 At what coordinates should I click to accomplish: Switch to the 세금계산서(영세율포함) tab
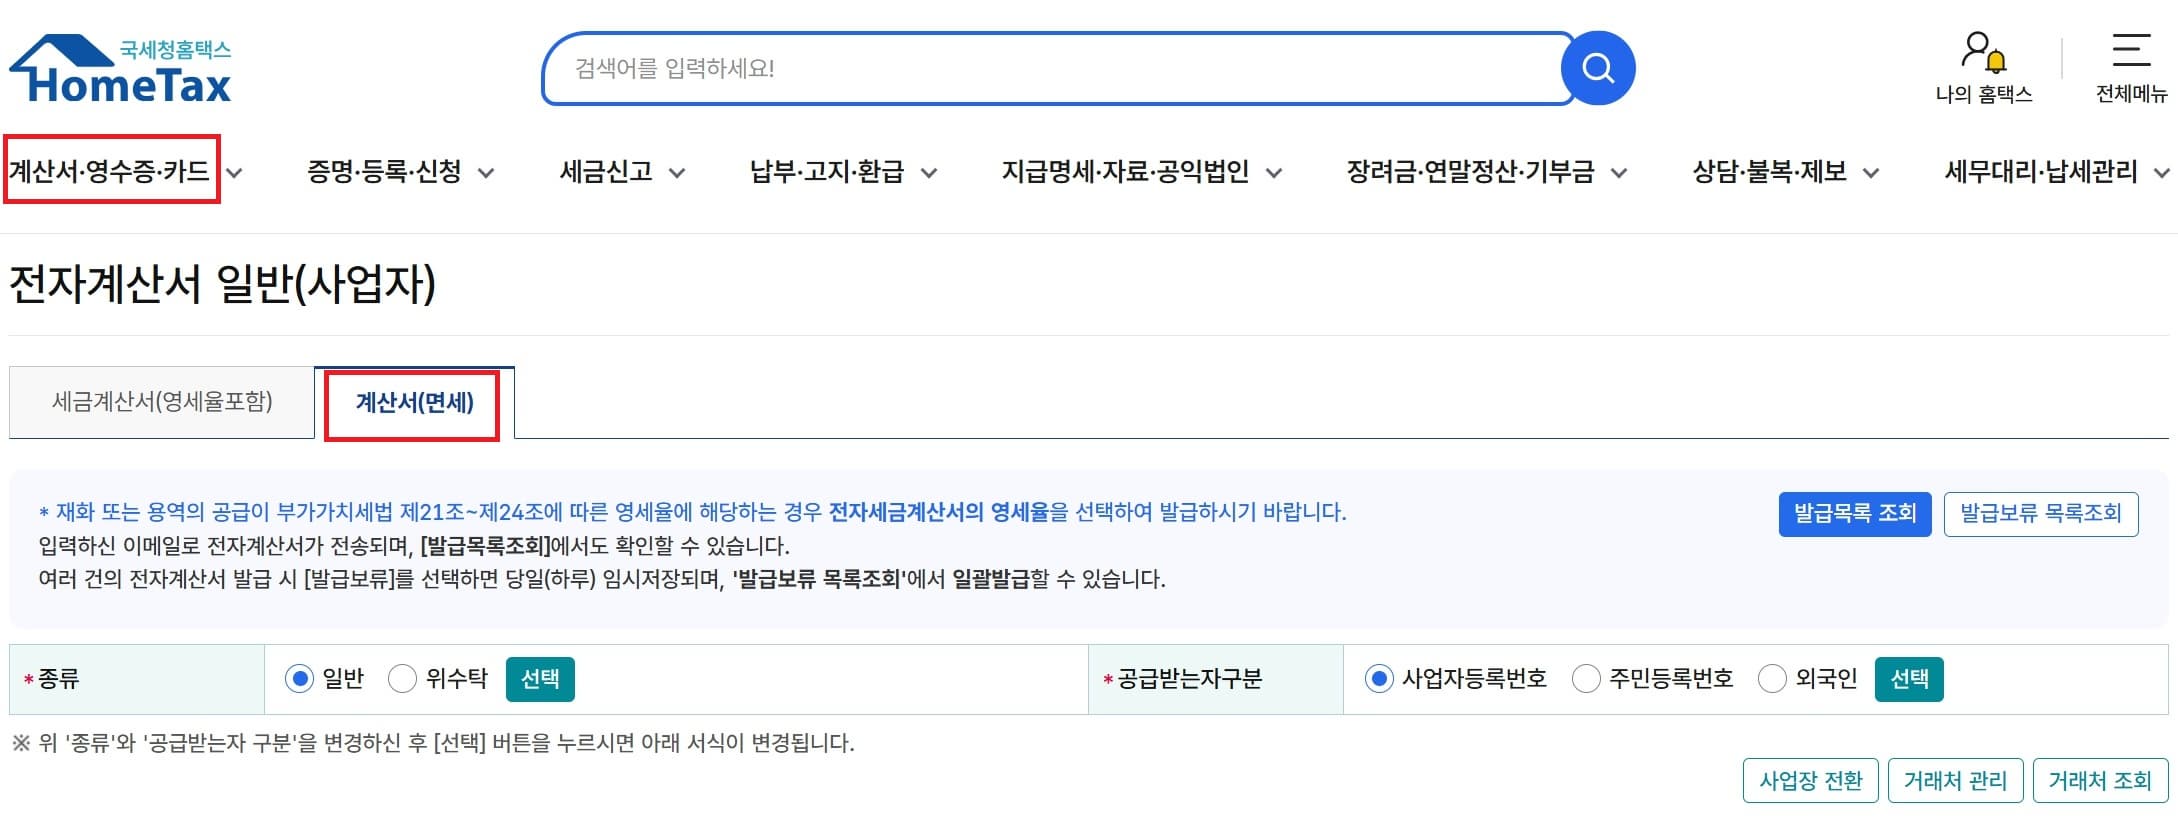[x=163, y=401]
